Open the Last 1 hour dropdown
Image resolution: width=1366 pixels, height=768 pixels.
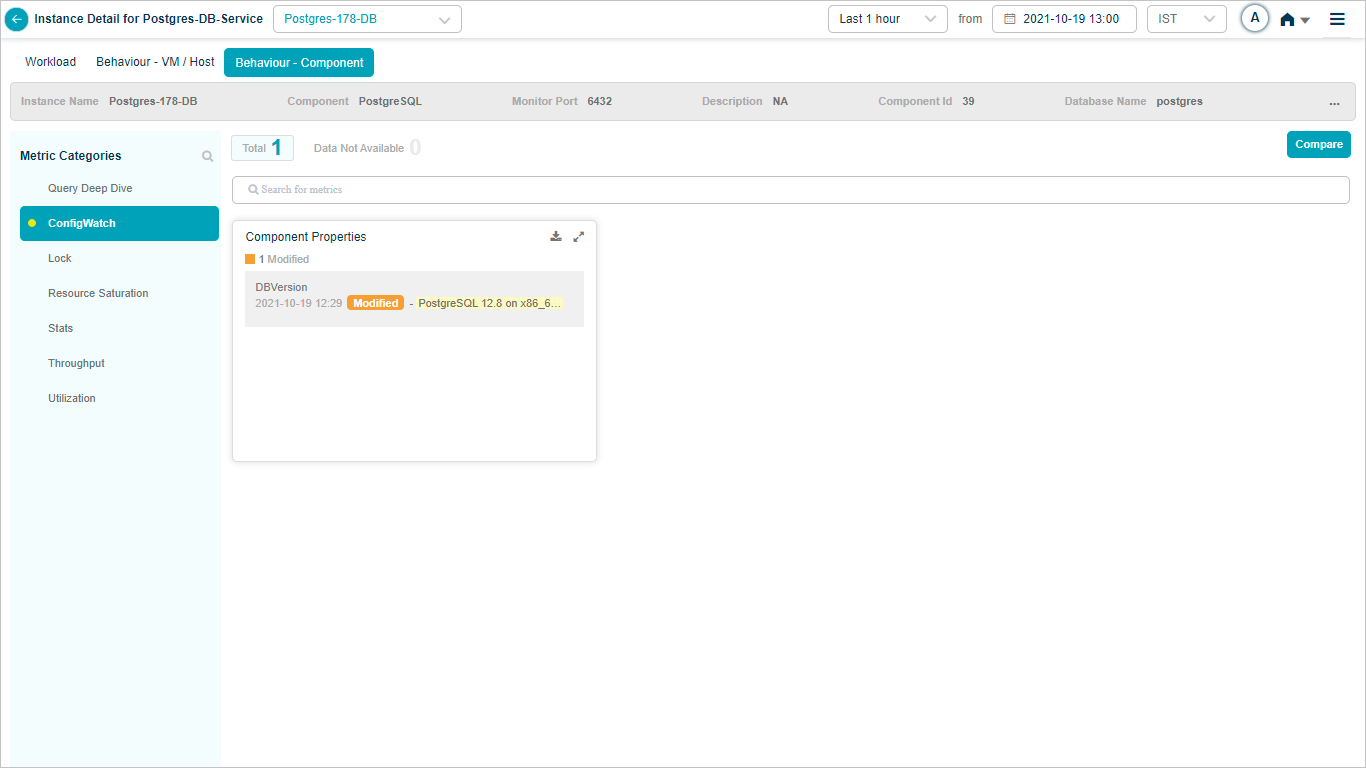887,19
